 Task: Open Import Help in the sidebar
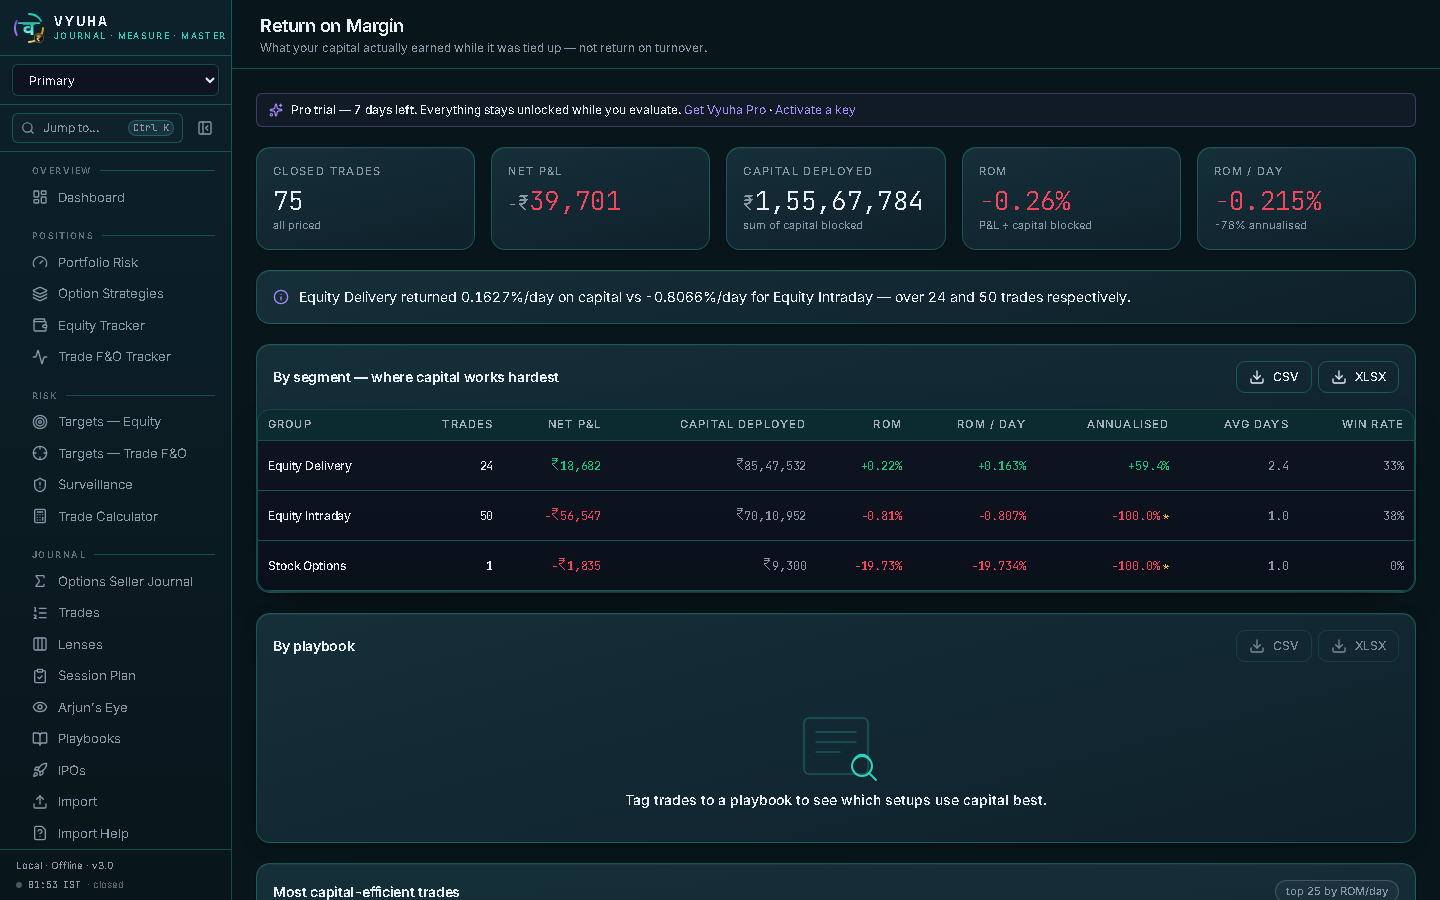coord(115,834)
